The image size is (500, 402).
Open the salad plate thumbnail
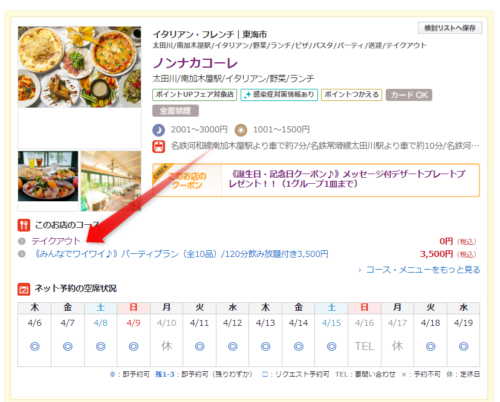(x=48, y=176)
